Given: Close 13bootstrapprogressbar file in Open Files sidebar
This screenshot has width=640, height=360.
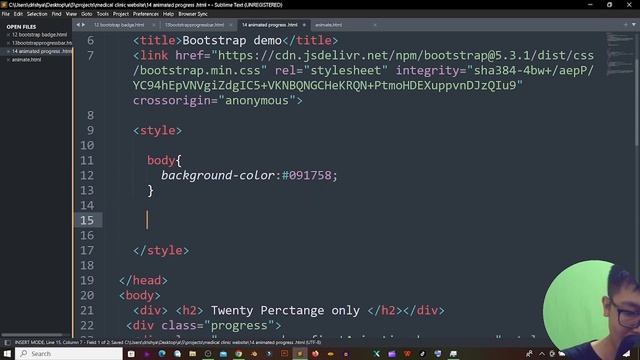Looking at the screenshot, I should [8, 43].
